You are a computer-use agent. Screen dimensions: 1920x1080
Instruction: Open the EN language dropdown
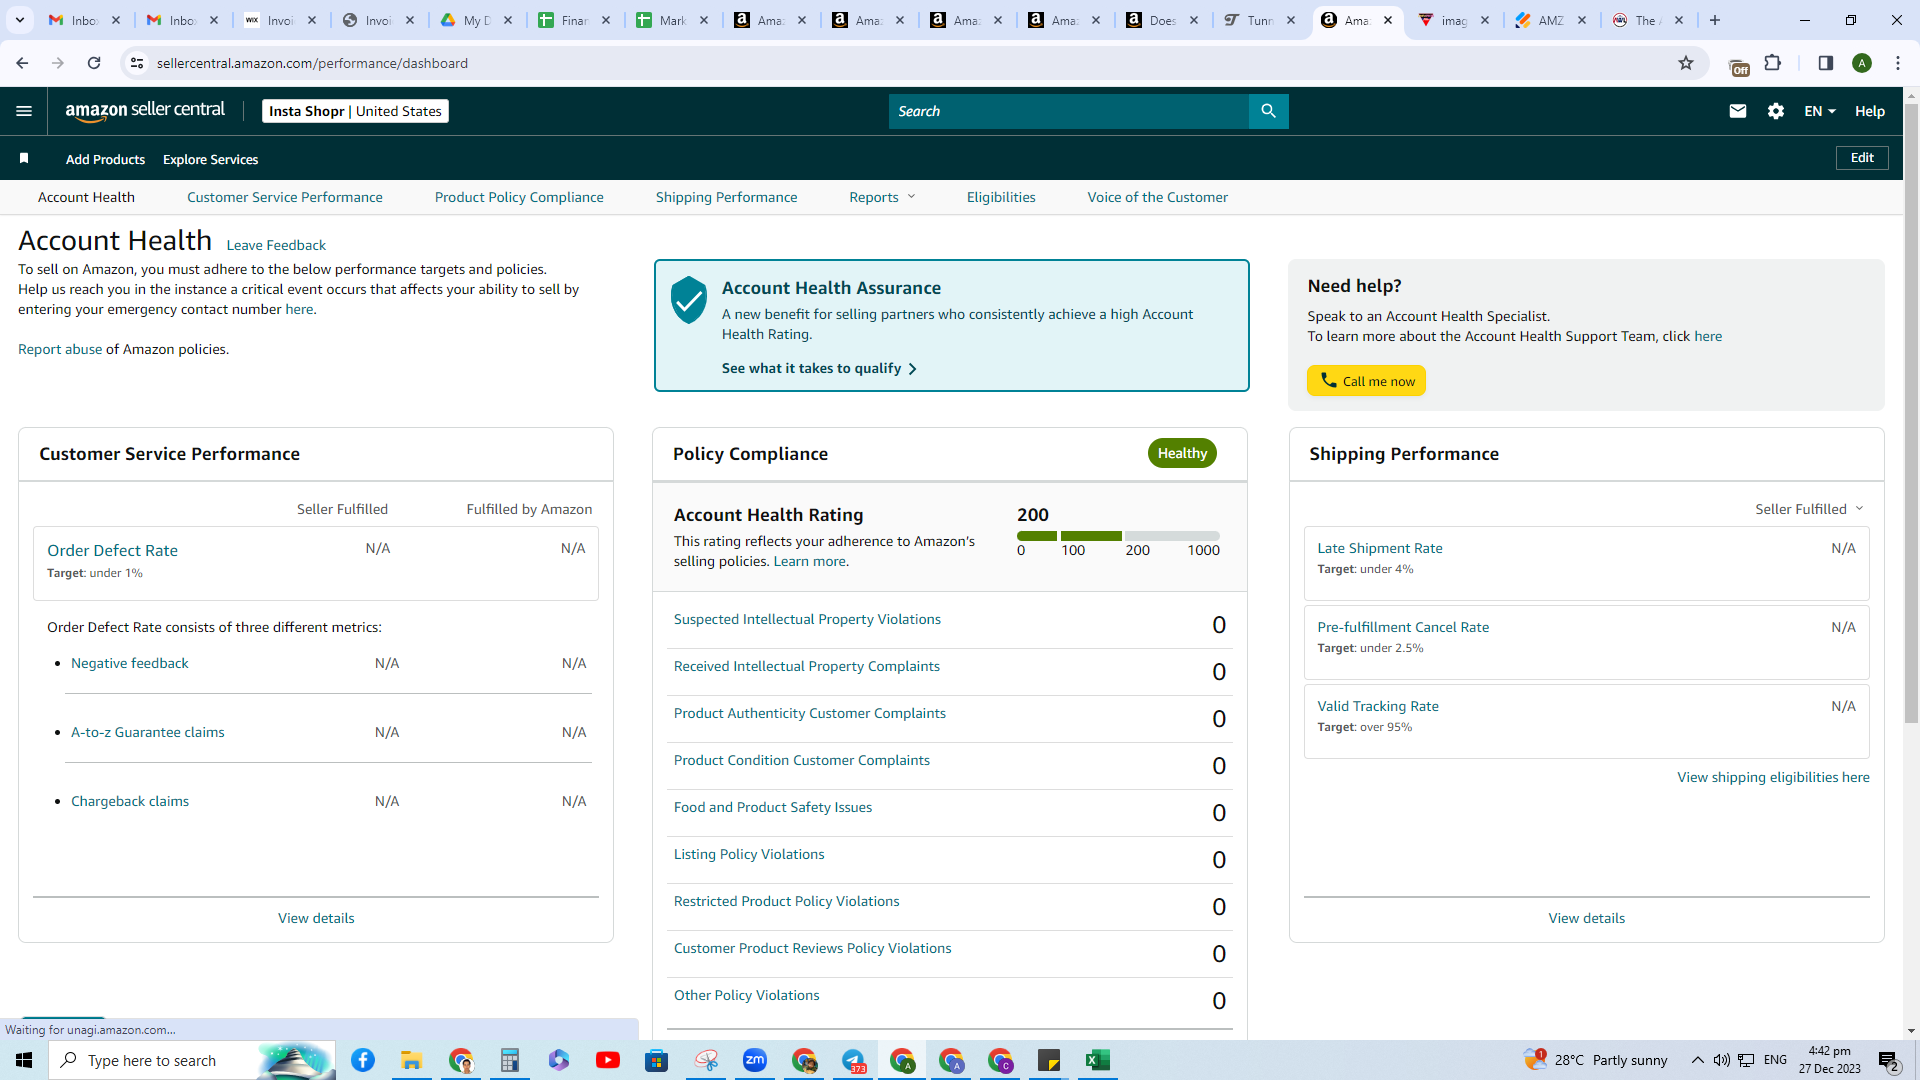coord(1820,111)
